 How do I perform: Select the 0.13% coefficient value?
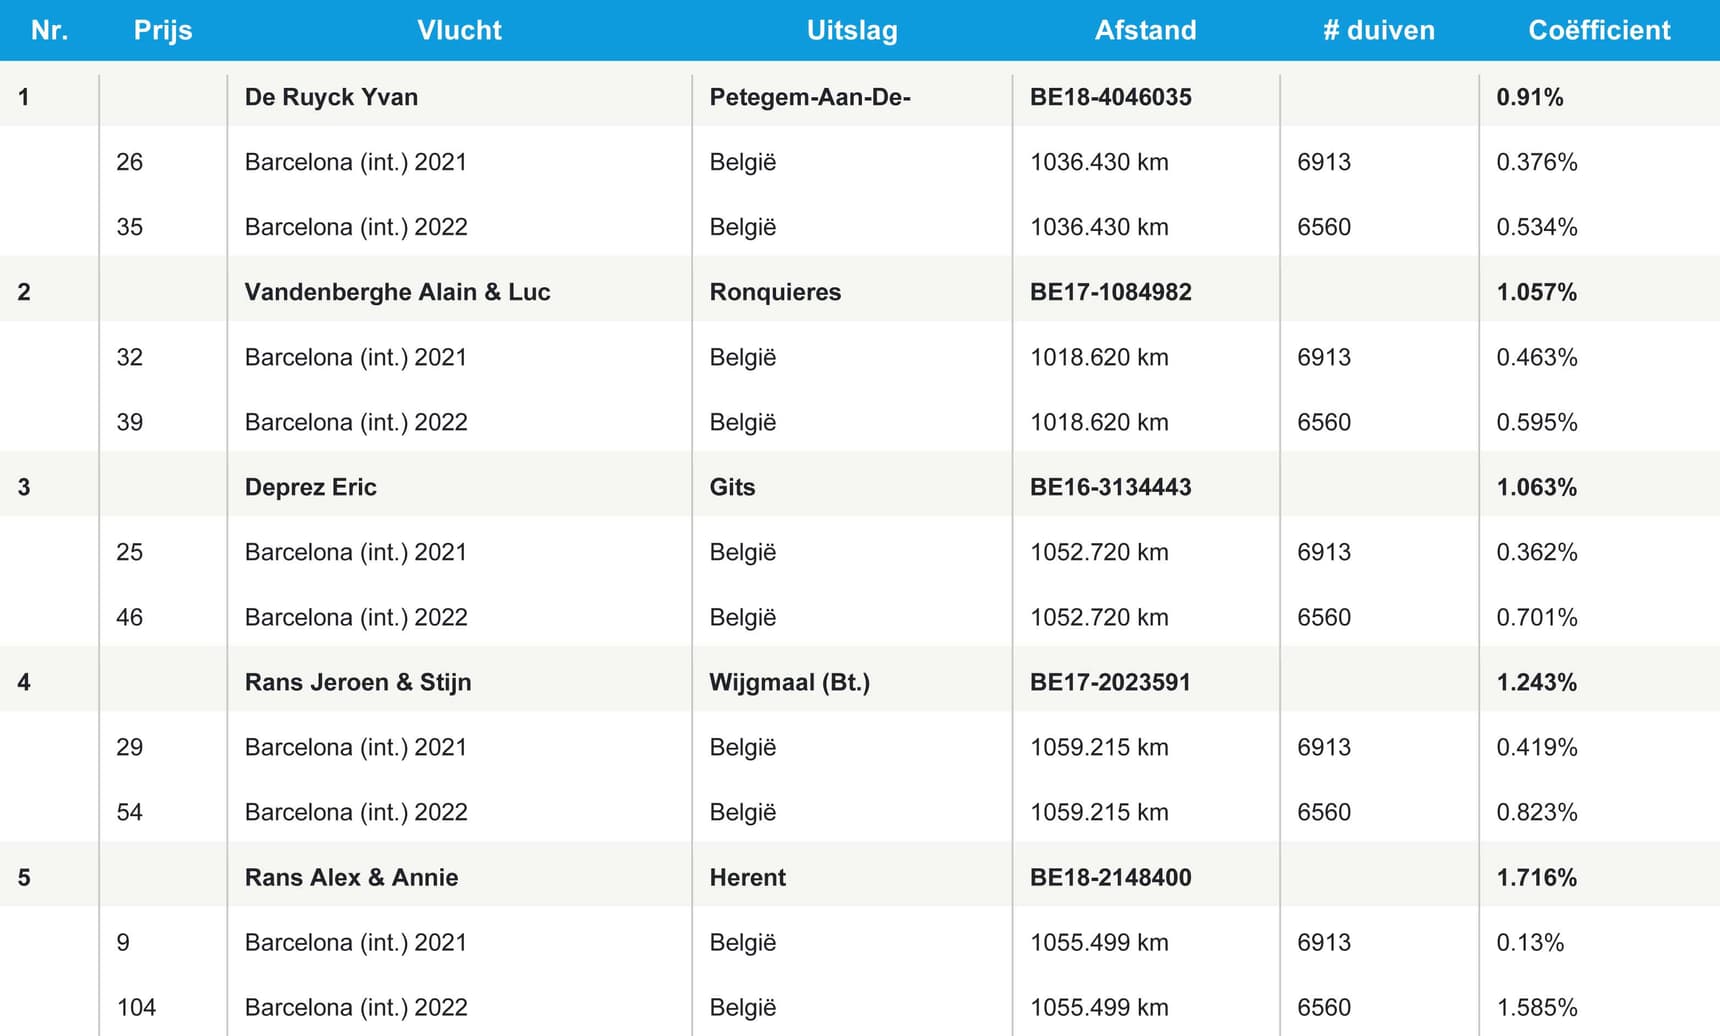click(x=1529, y=942)
